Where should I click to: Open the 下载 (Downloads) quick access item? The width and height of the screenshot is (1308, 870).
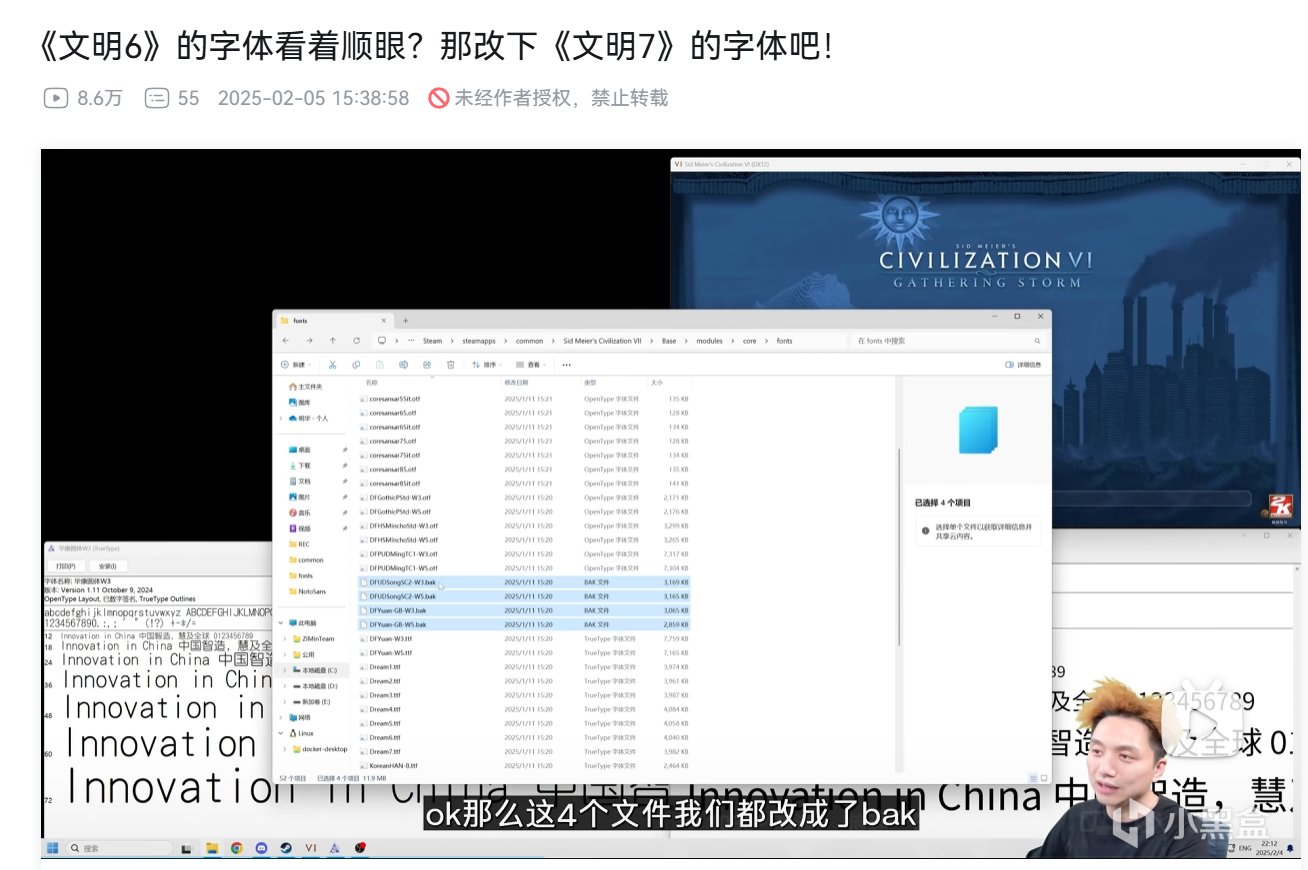pyautogui.click(x=303, y=465)
